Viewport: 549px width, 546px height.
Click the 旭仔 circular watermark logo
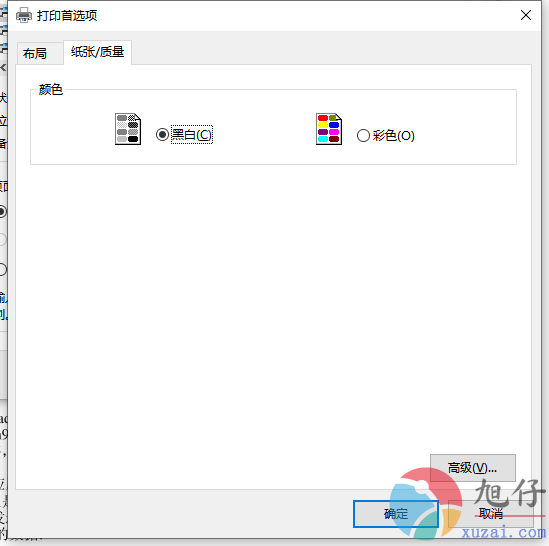[x=426, y=503]
